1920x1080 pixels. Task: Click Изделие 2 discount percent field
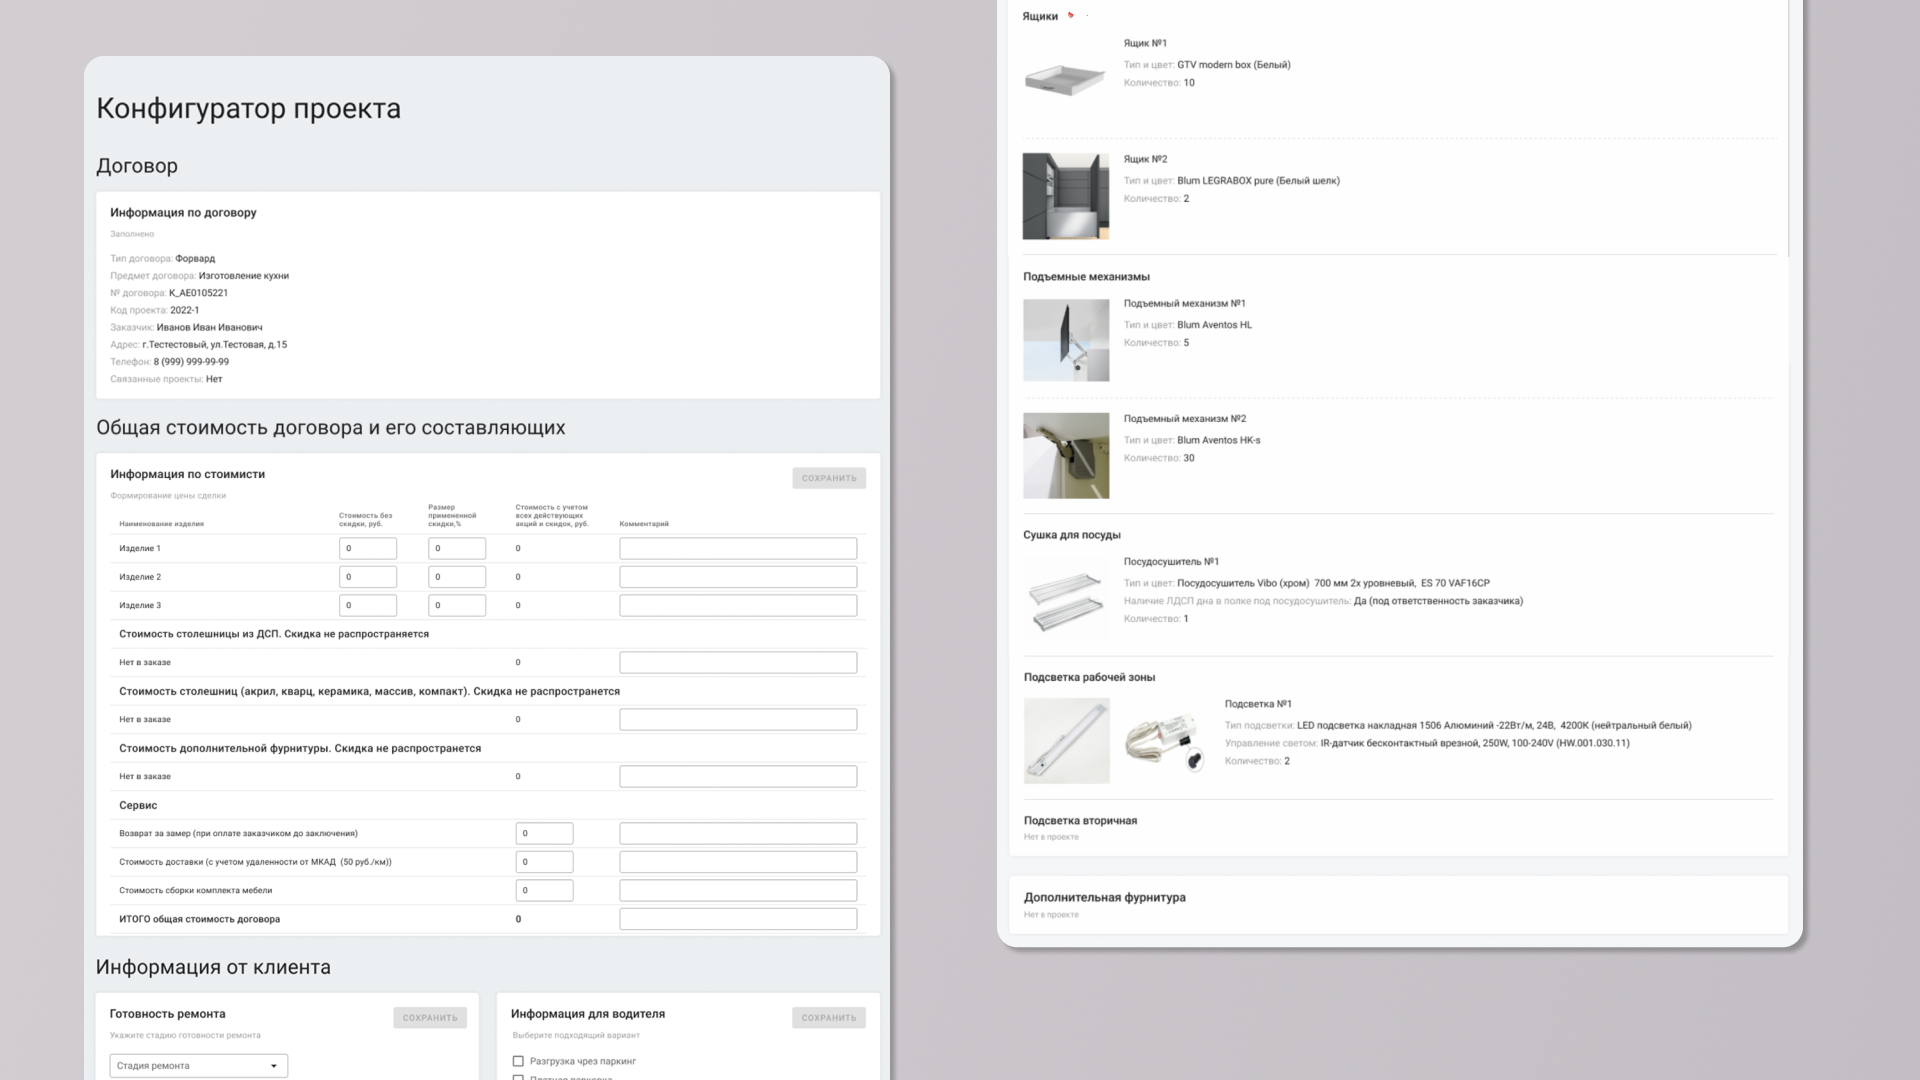(457, 577)
